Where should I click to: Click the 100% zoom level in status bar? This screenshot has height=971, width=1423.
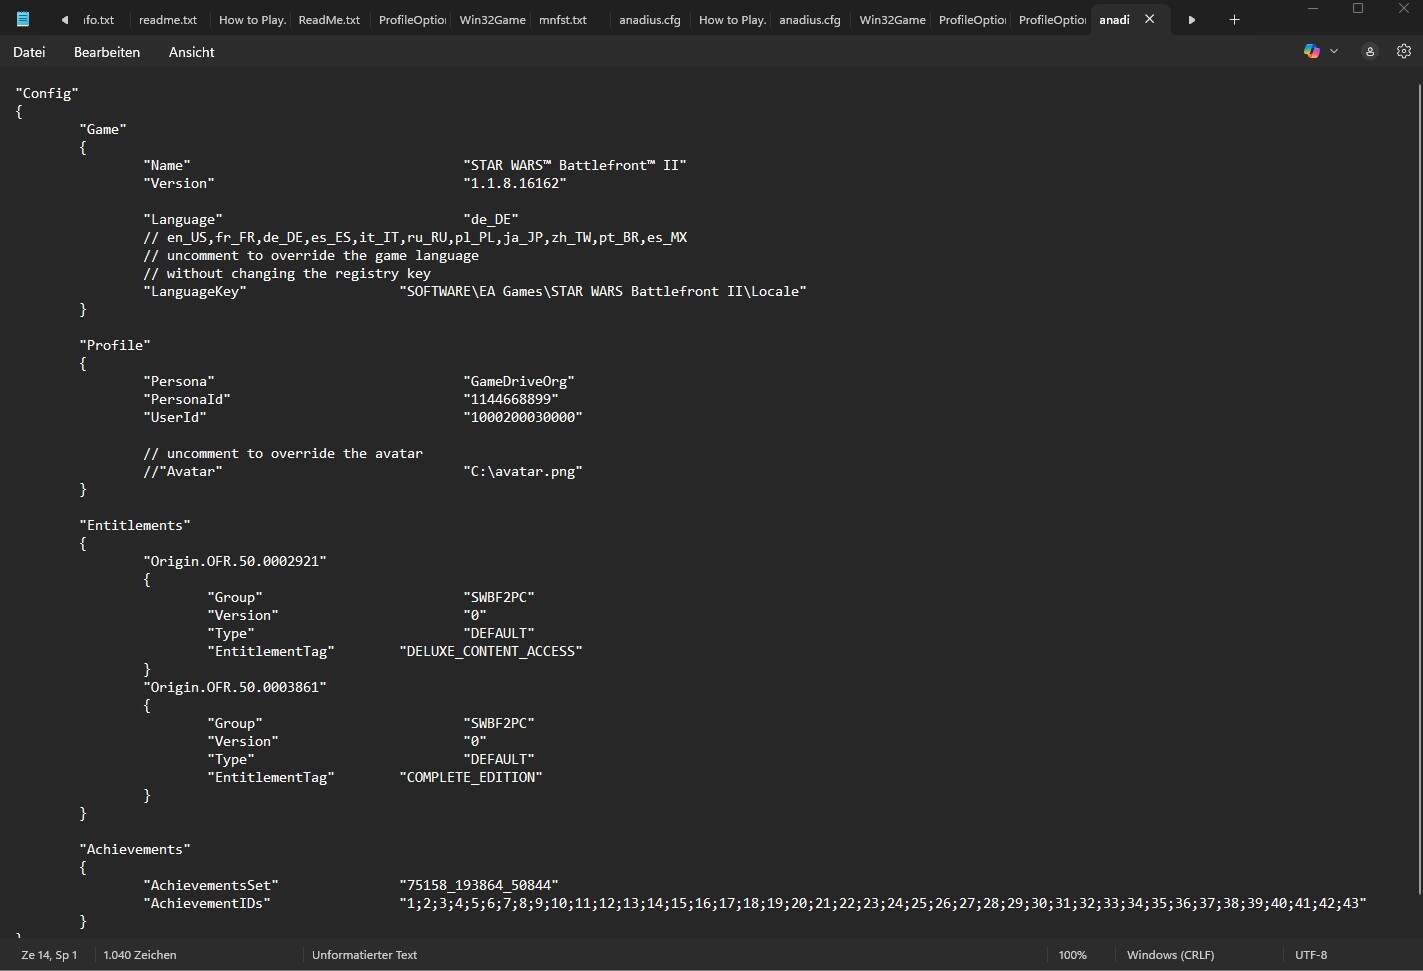1072,955
